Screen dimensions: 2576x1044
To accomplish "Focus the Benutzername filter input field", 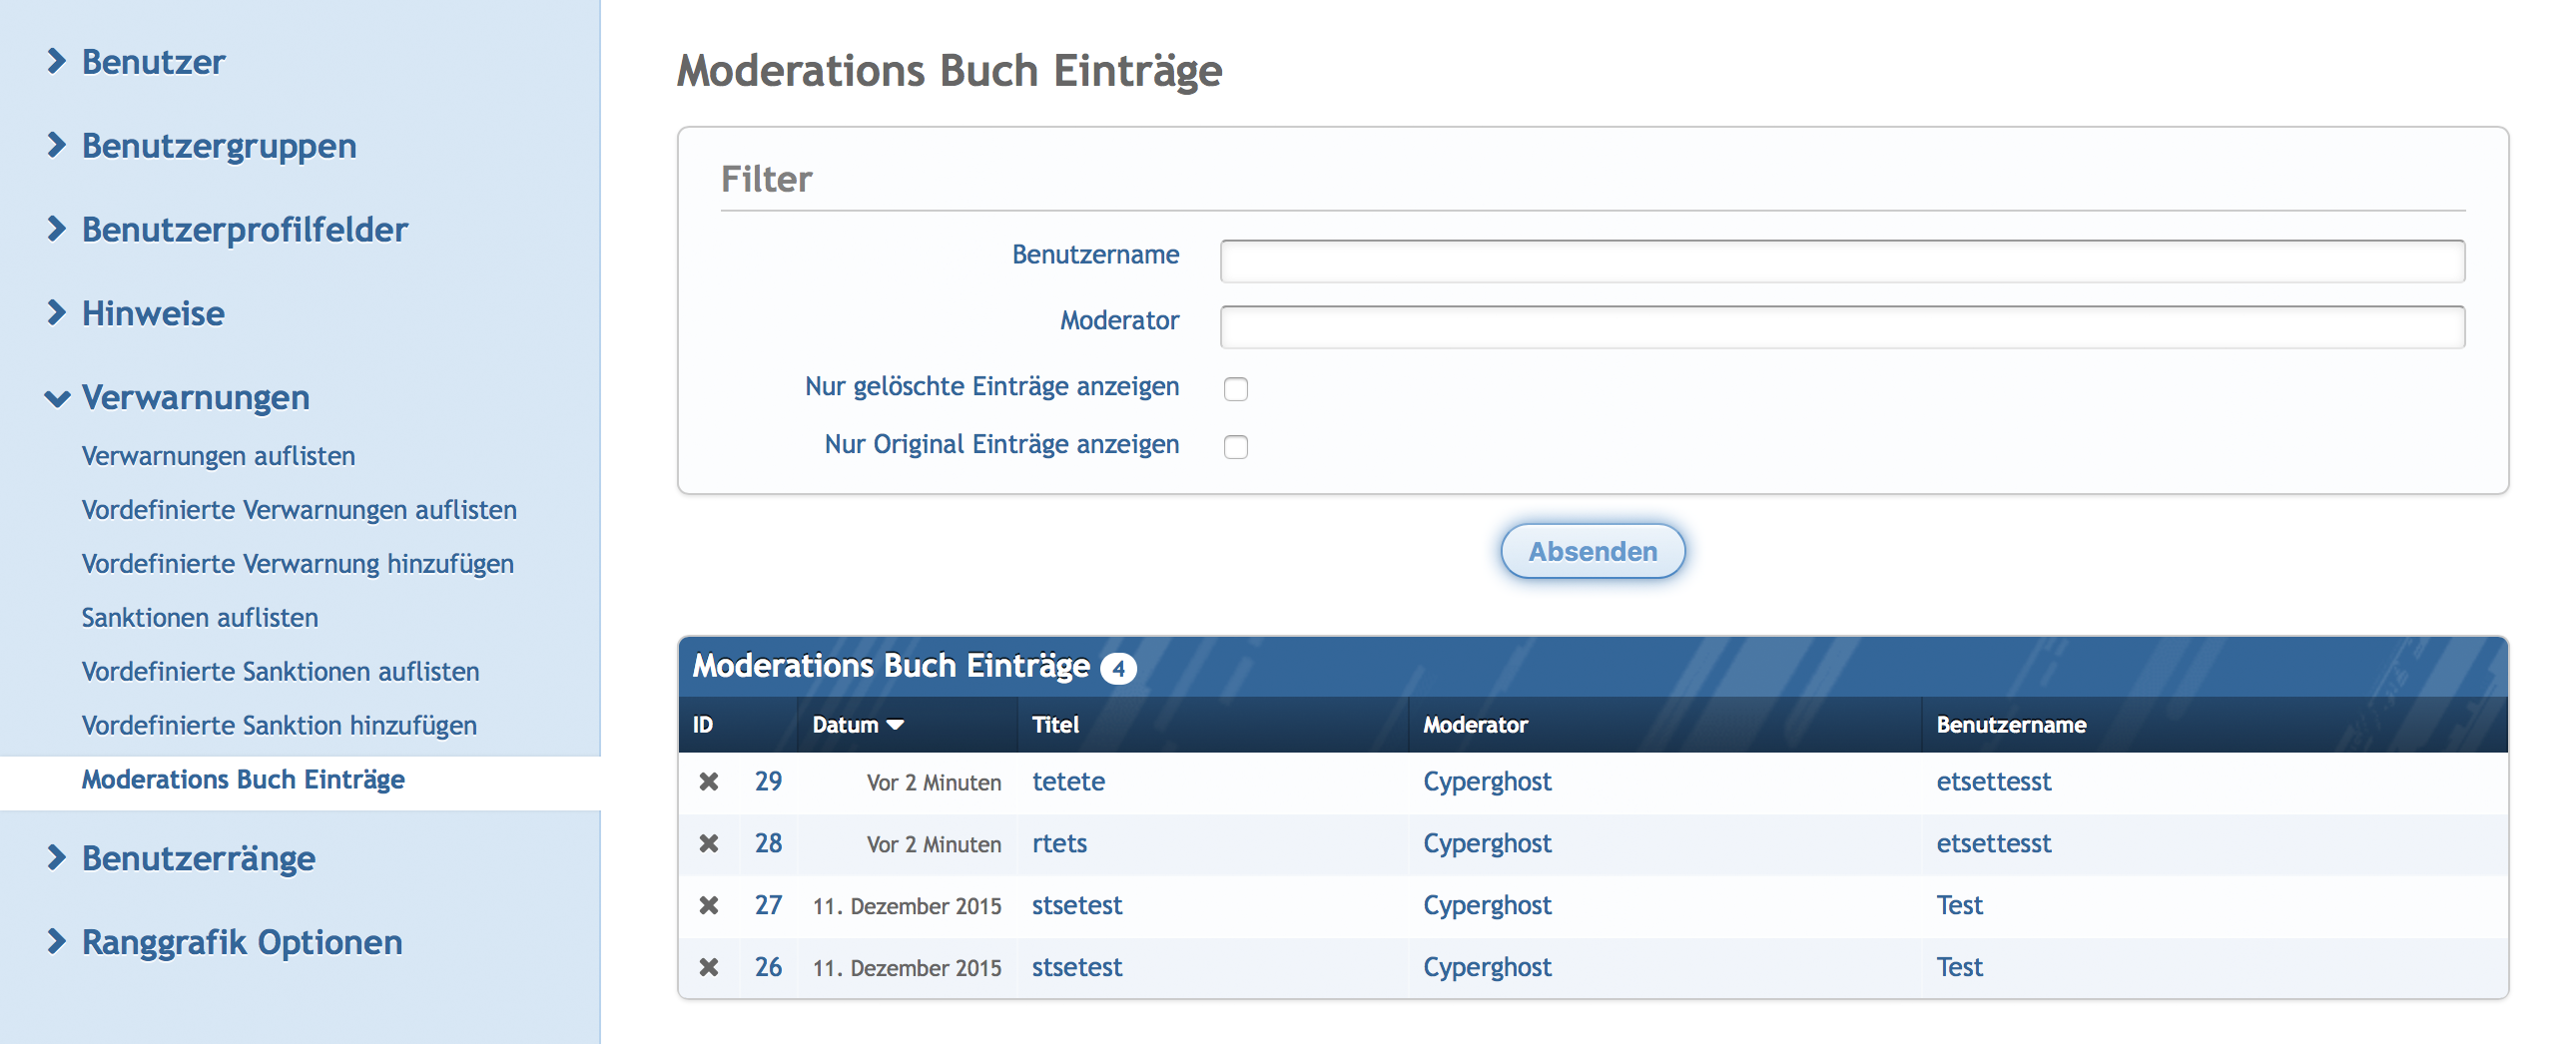I will (x=1842, y=261).
